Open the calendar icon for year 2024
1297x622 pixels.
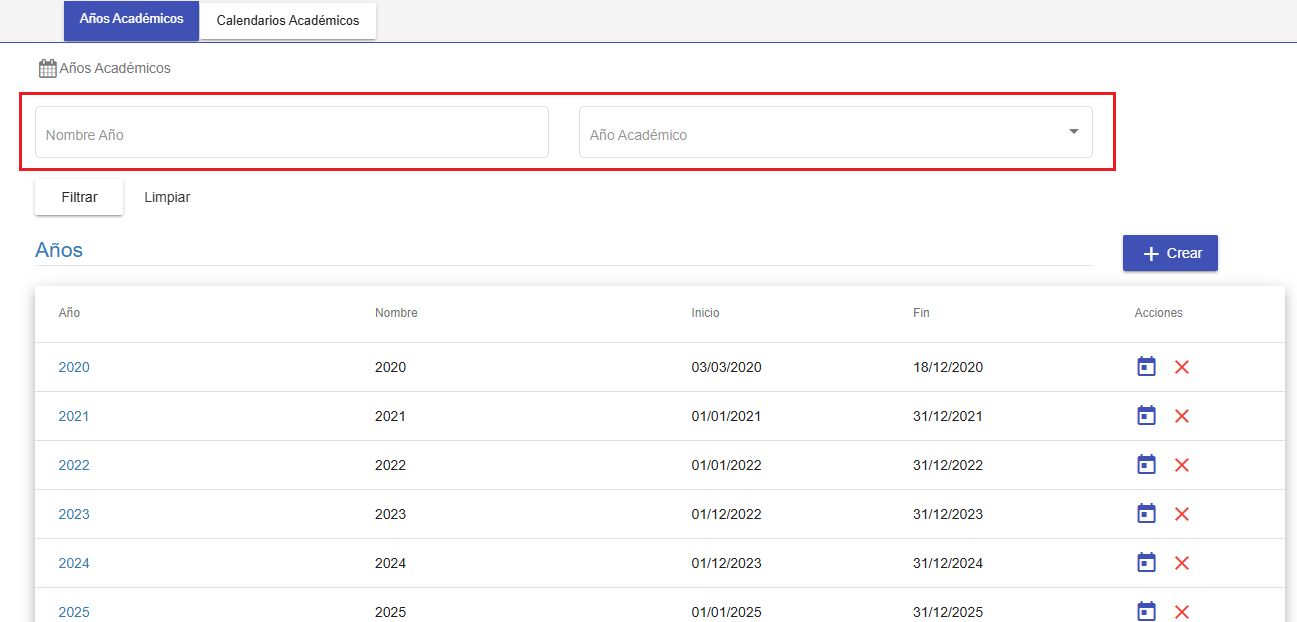pos(1146,563)
